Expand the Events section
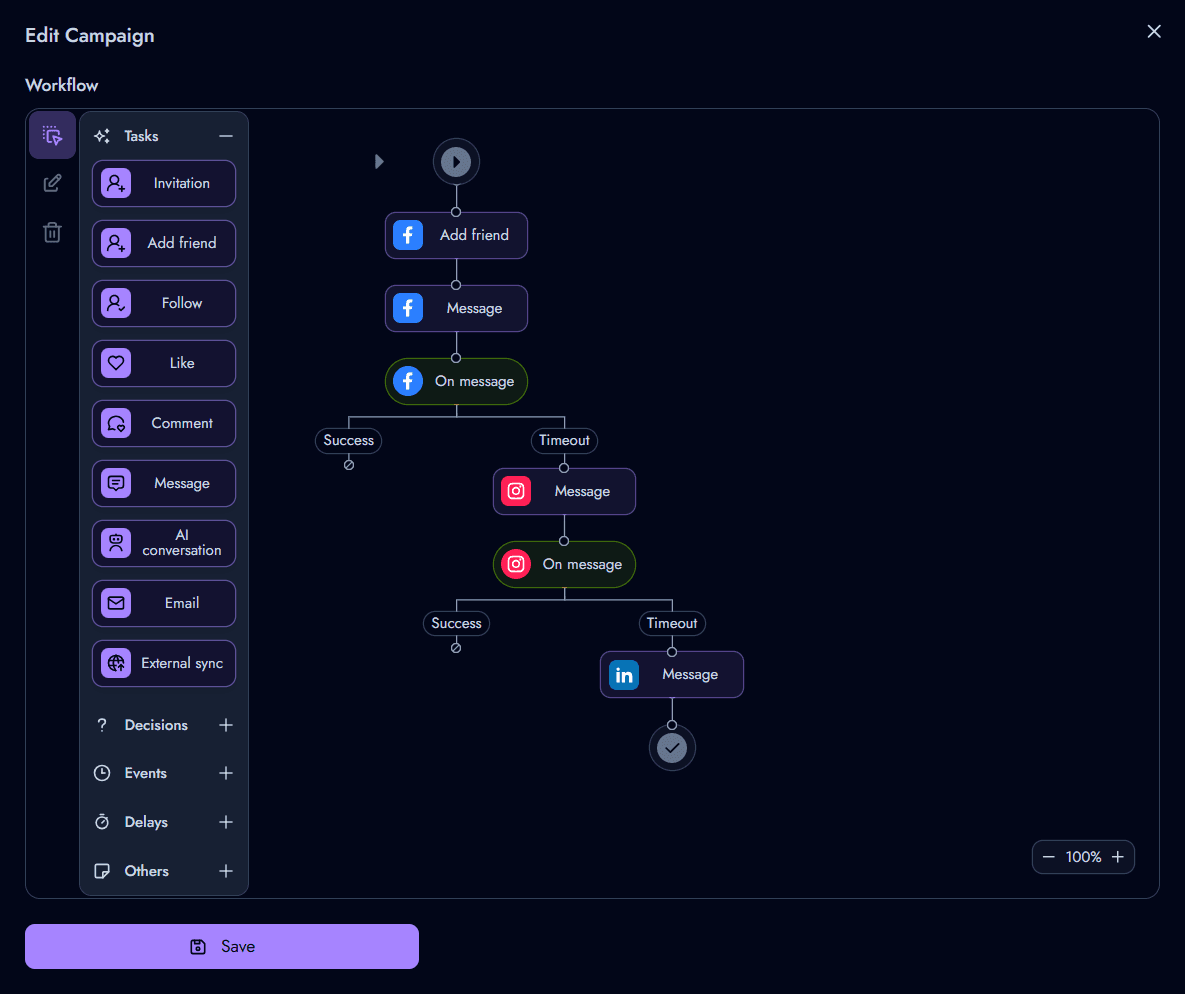The image size is (1185, 994). click(x=226, y=773)
